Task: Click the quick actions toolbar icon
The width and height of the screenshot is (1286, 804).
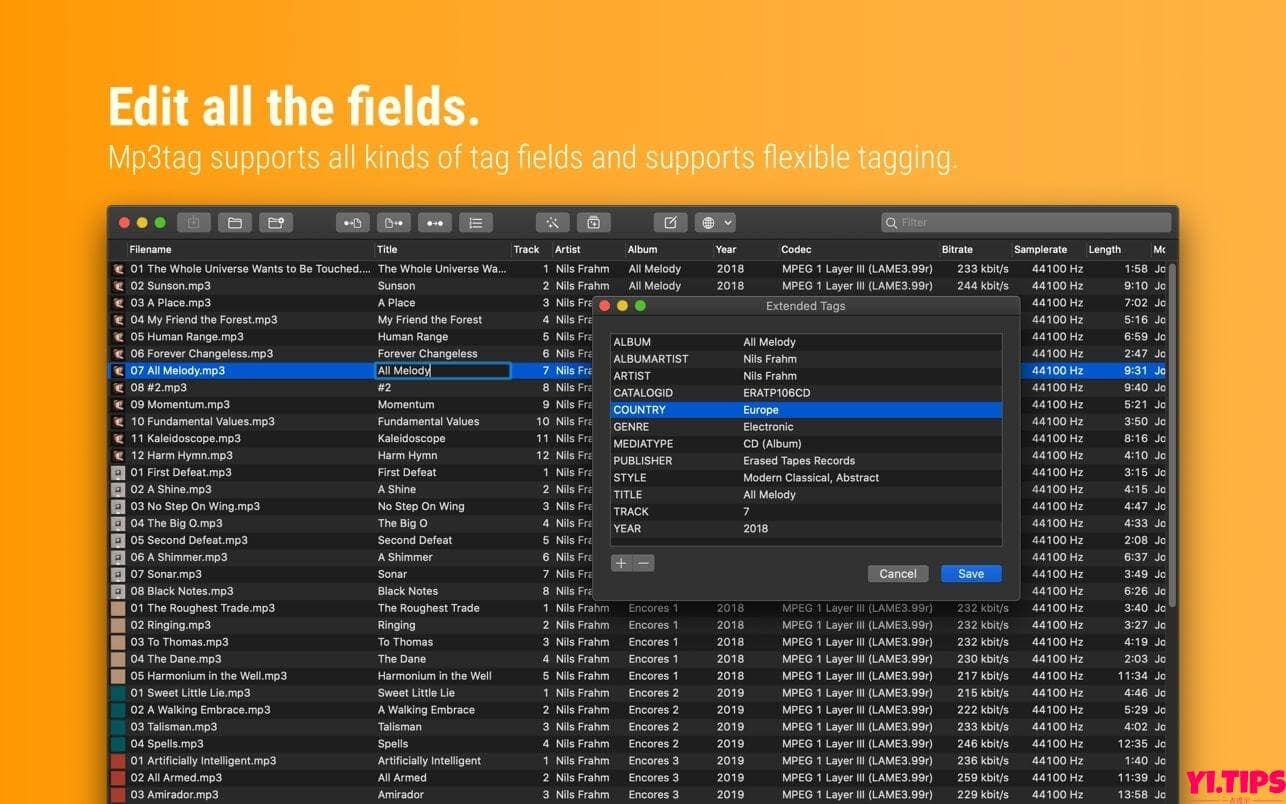Action: click(593, 223)
